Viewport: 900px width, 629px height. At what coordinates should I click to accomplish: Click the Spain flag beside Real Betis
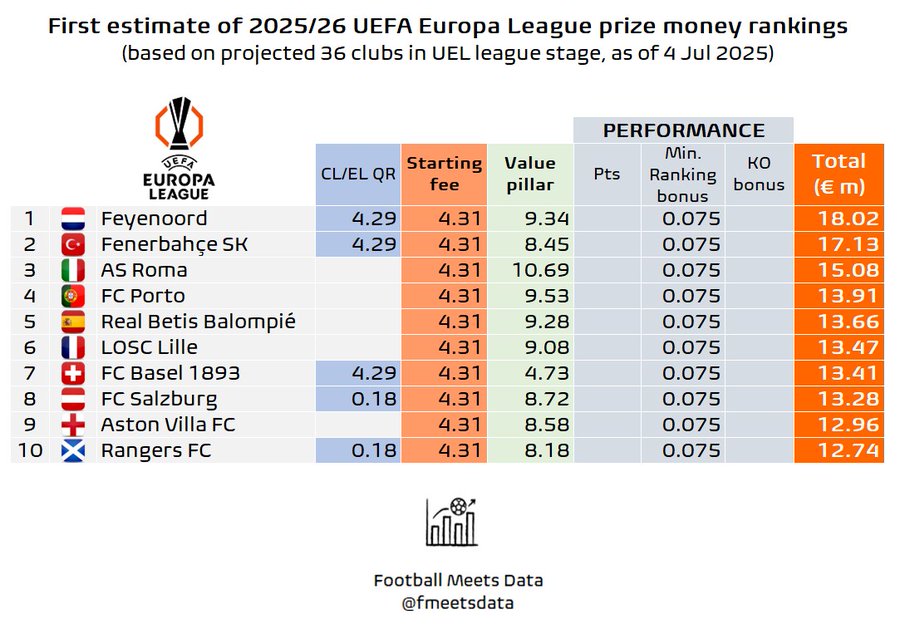73,322
